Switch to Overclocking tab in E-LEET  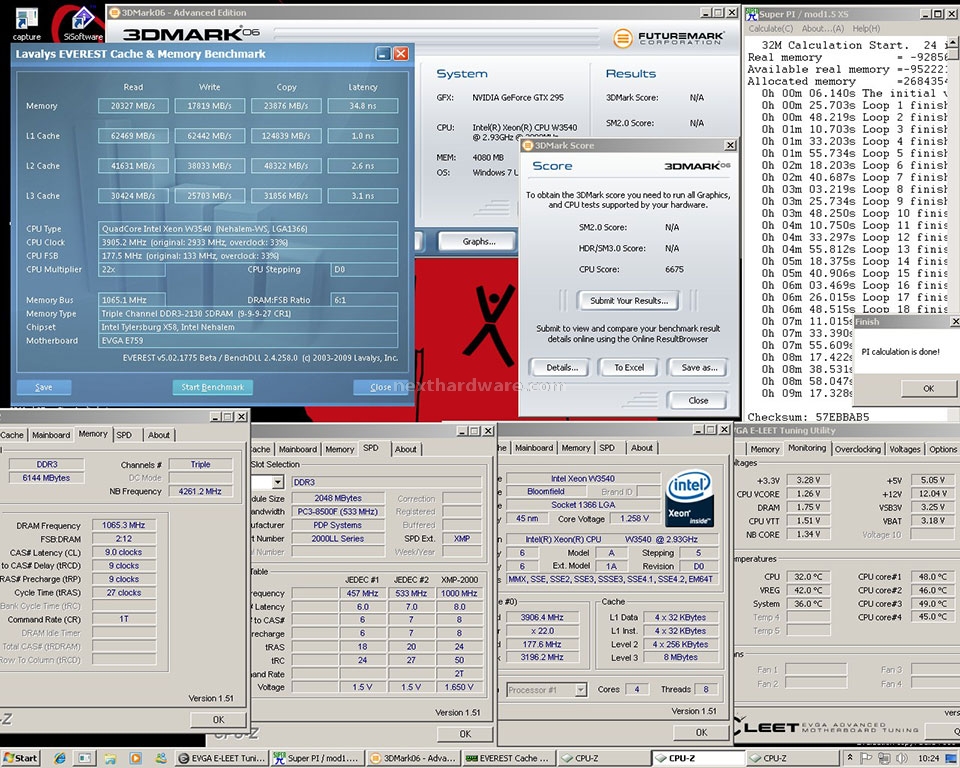[x=858, y=449]
